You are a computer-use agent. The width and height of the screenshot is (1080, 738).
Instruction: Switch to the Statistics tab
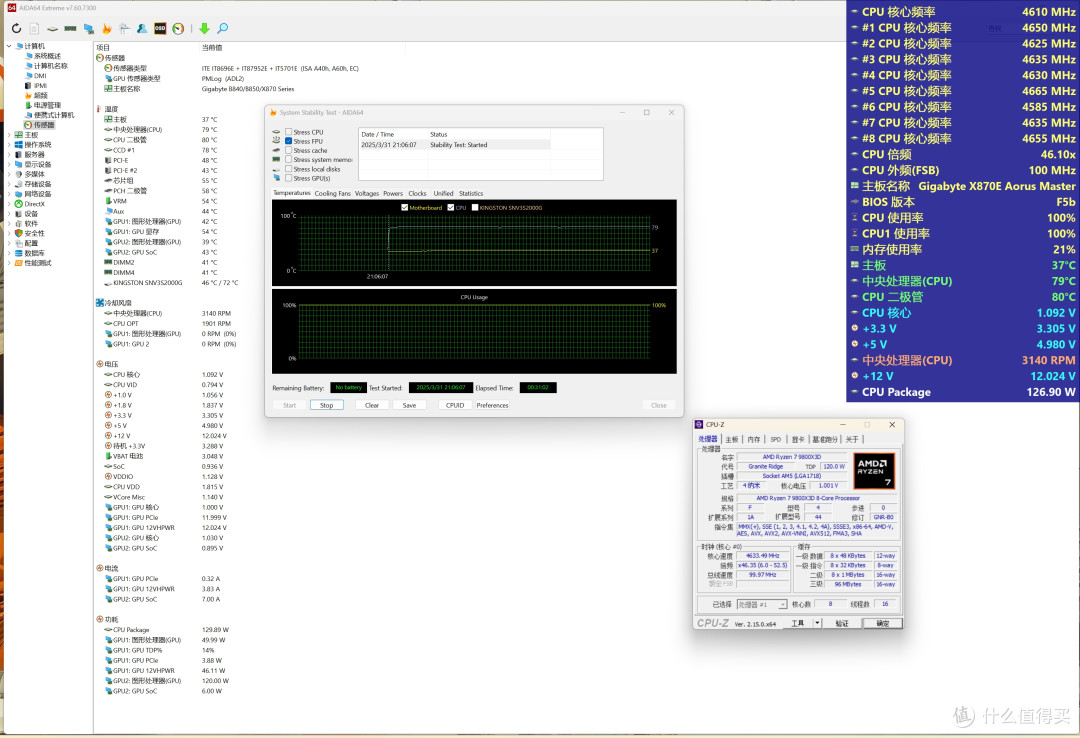click(x=471, y=194)
